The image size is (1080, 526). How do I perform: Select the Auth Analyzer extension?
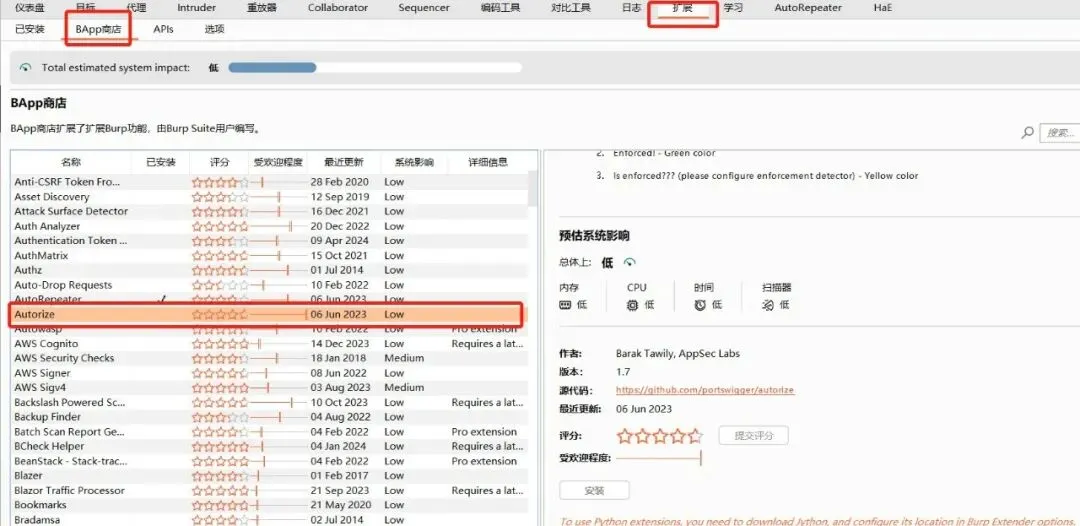pos(268,226)
